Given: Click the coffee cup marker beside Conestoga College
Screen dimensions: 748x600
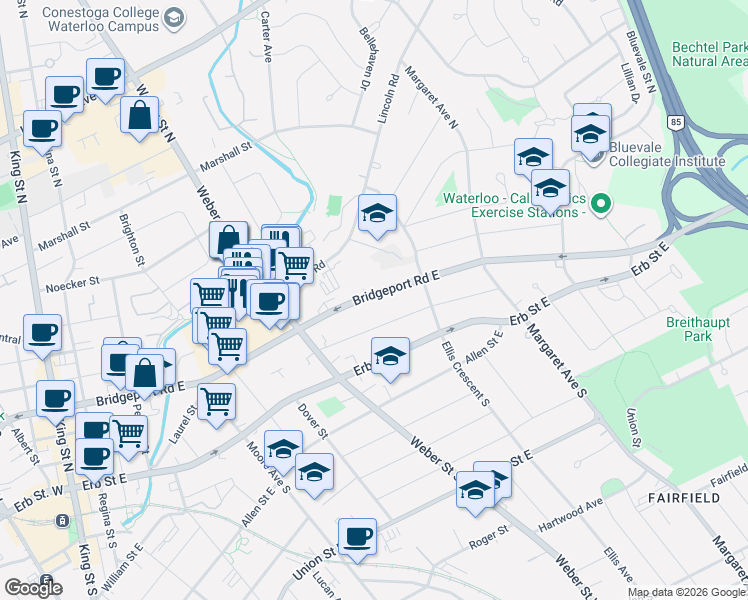Looking at the screenshot, I should click(105, 80).
